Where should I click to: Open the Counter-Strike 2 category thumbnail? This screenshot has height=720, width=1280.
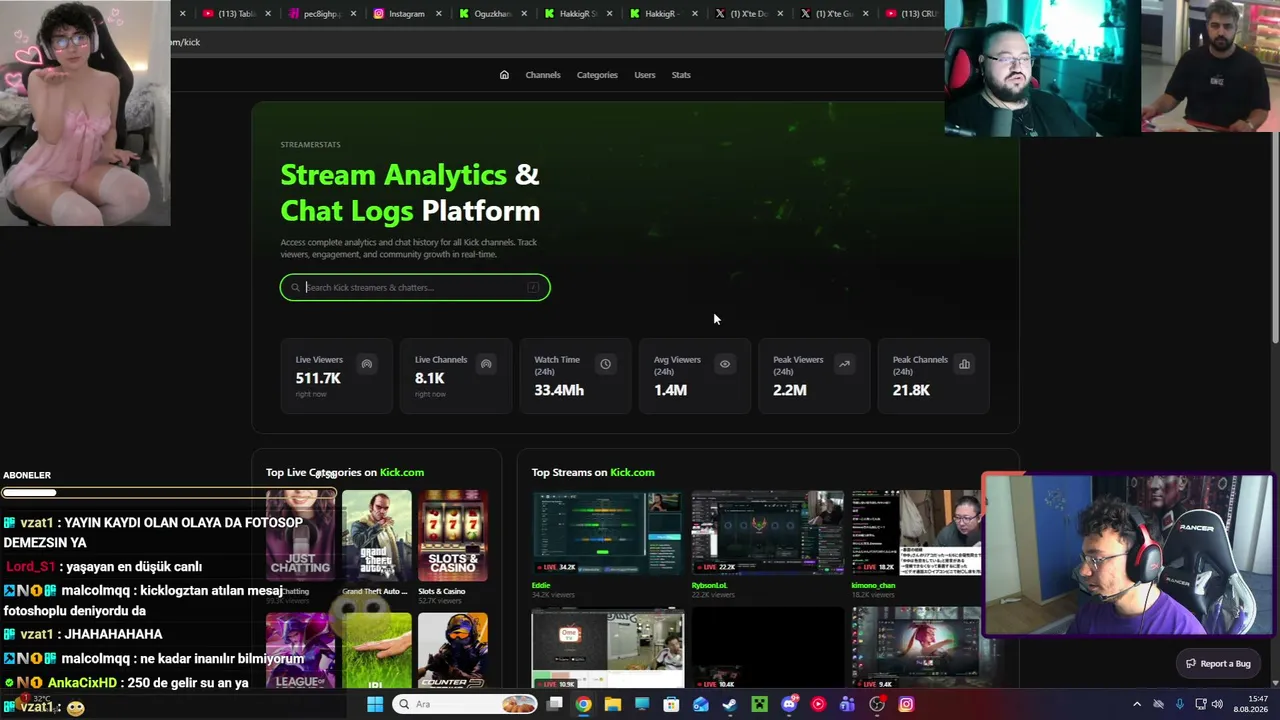point(453,650)
